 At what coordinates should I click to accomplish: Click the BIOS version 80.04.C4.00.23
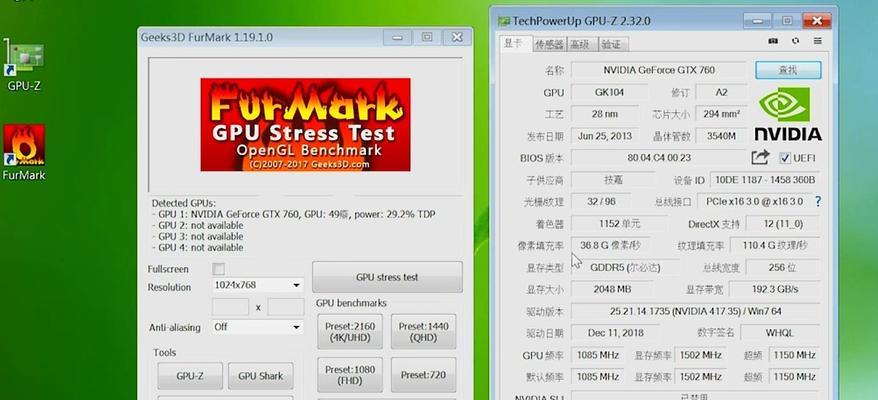click(659, 158)
